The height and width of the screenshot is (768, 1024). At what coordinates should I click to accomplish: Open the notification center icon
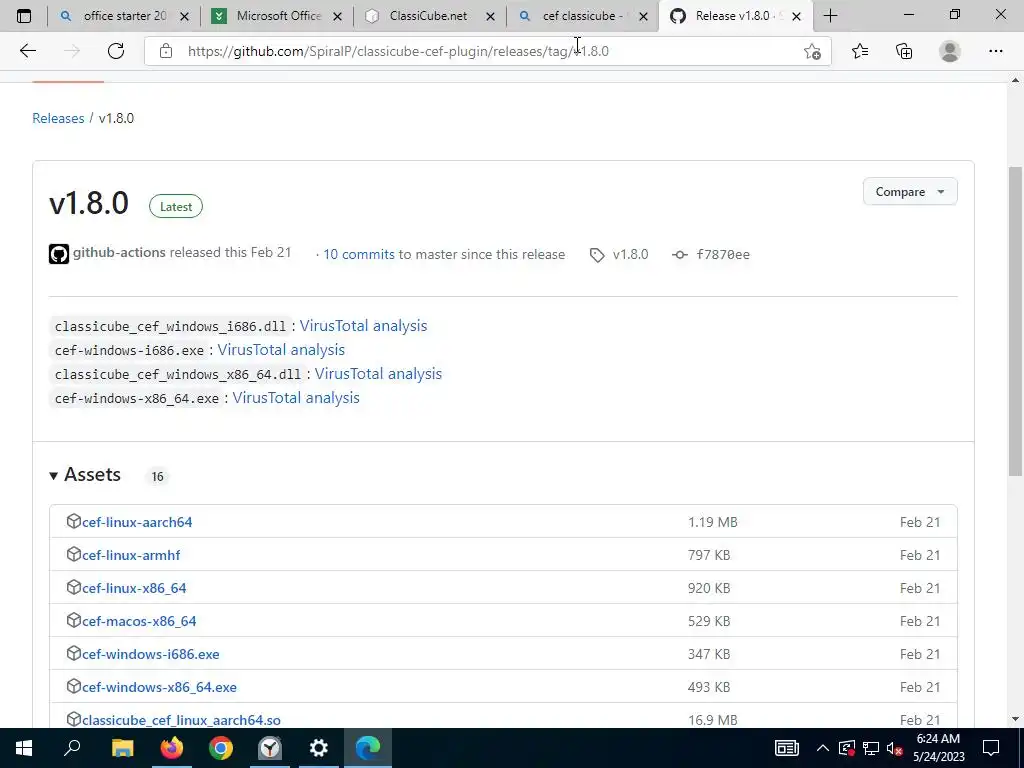coord(991,748)
